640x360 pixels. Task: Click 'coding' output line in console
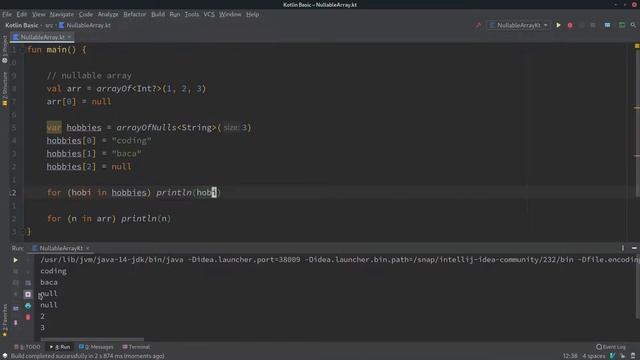pos(53,271)
